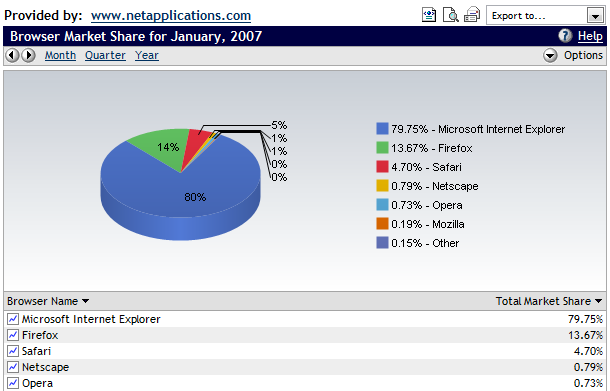Click the yellow Netscape legend swatch
The width and height of the screenshot is (610, 391).
[x=382, y=186]
